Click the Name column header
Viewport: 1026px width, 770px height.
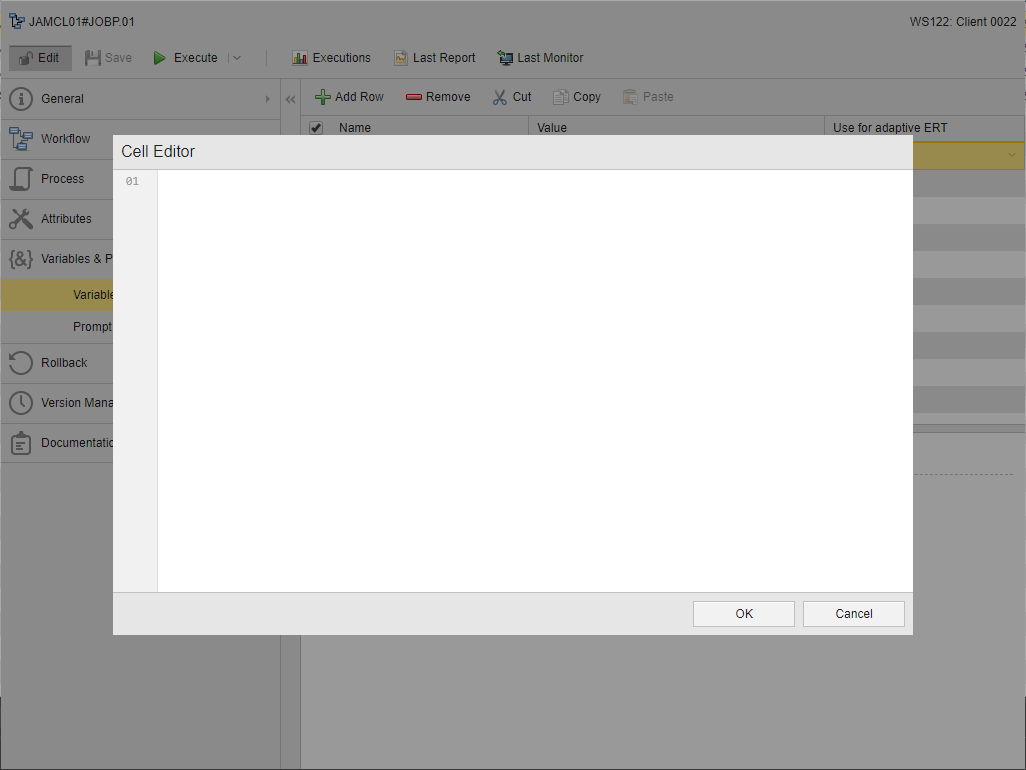point(355,128)
